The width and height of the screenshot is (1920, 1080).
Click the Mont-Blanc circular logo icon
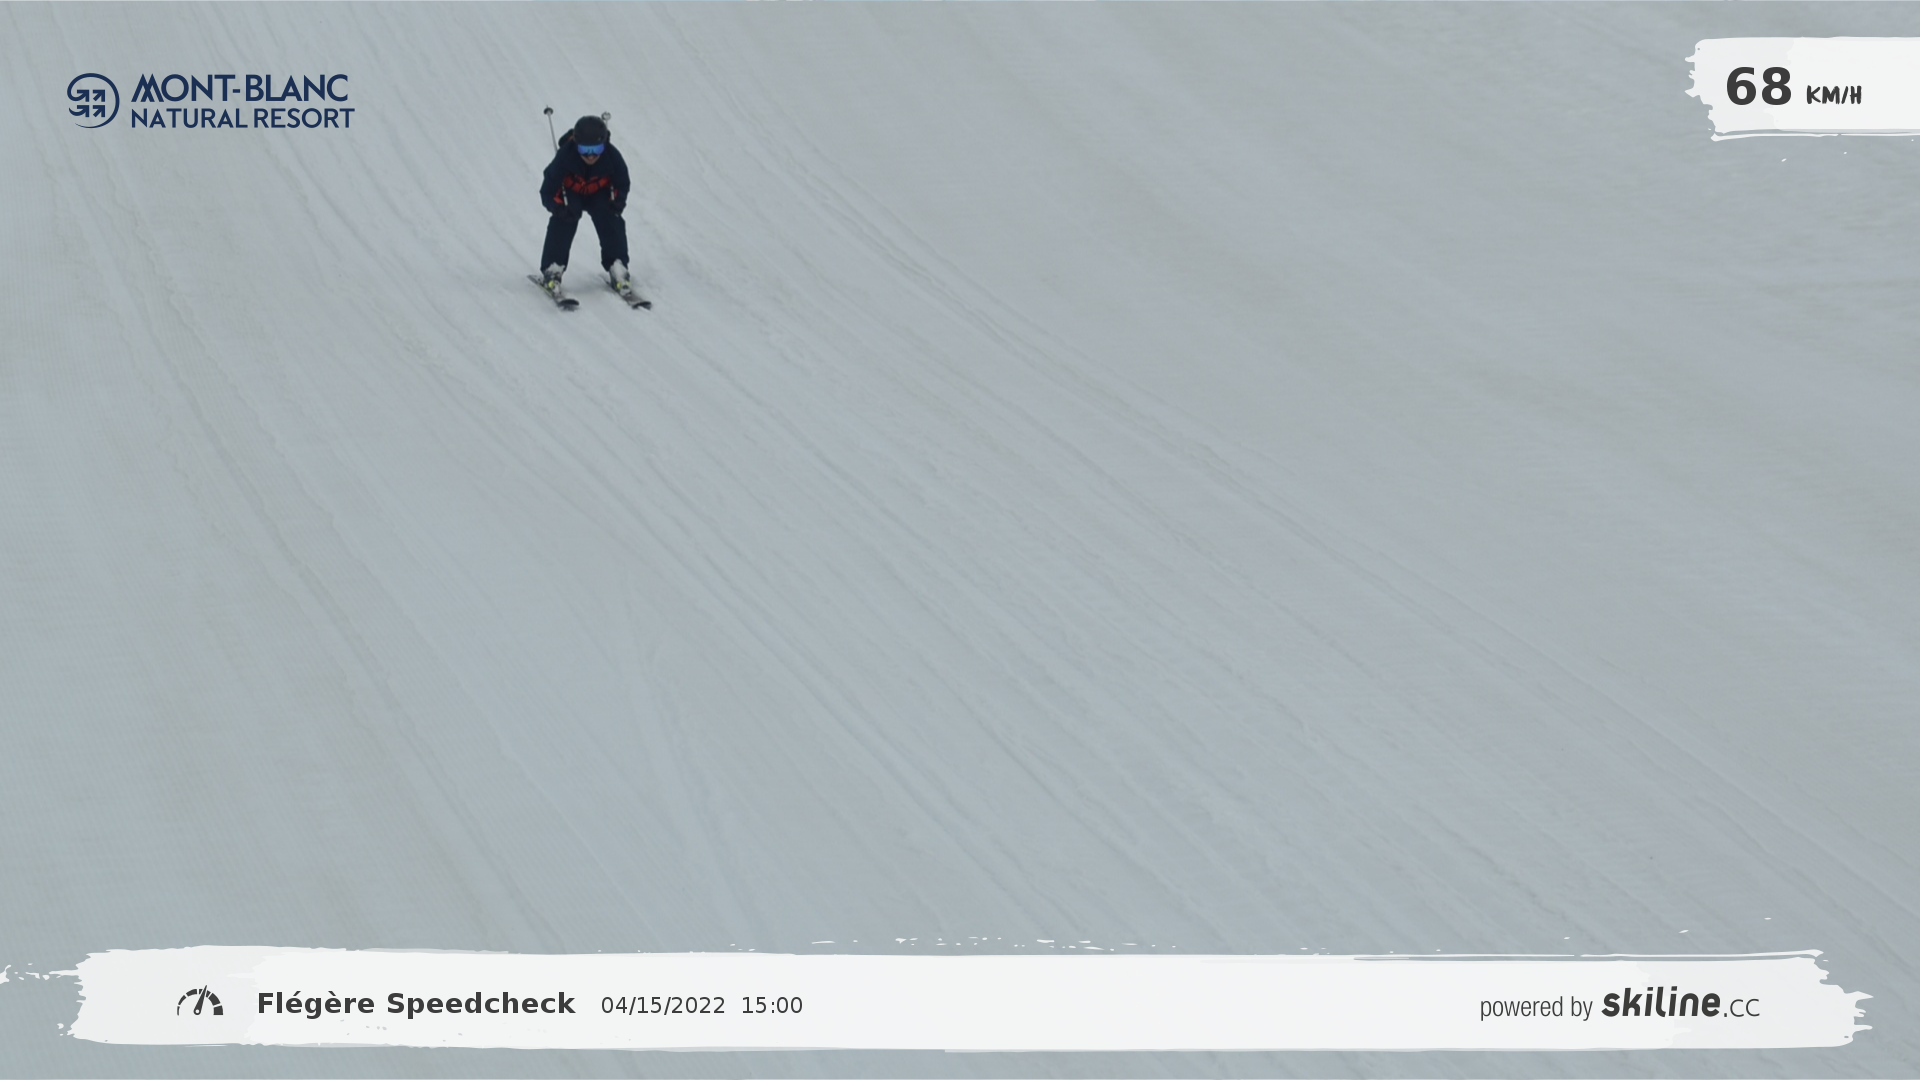point(93,101)
